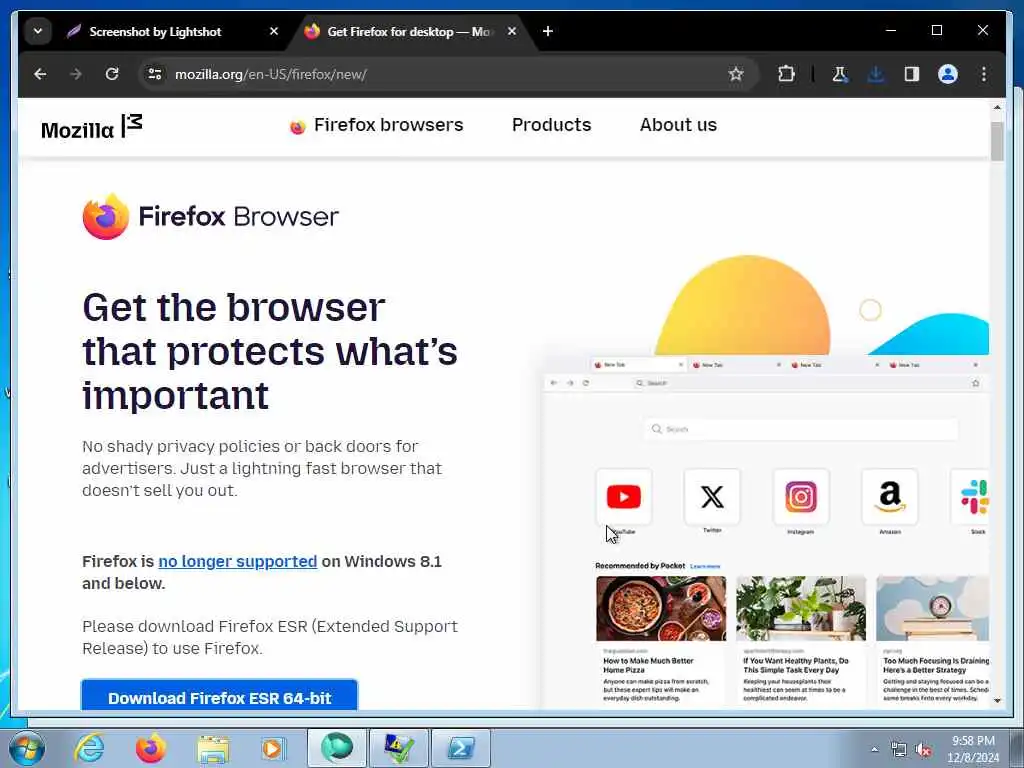Screen dimensions: 1024x768
Task: Open the checkmark installer taskbar icon
Action: (x=399, y=748)
